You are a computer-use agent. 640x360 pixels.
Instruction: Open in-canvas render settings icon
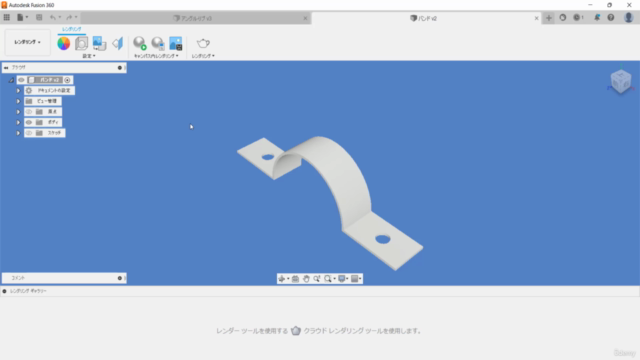tap(158, 43)
